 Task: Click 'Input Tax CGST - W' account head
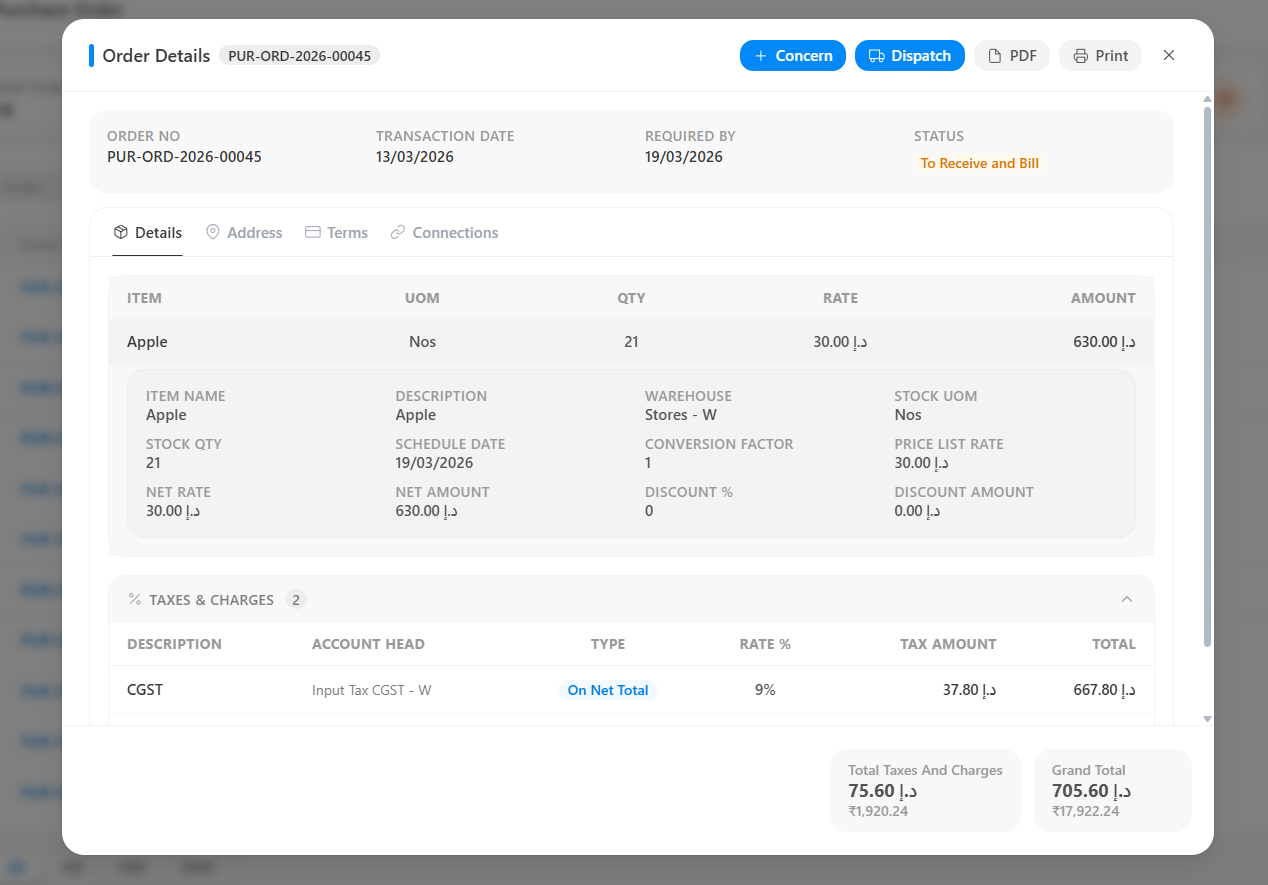tap(372, 690)
